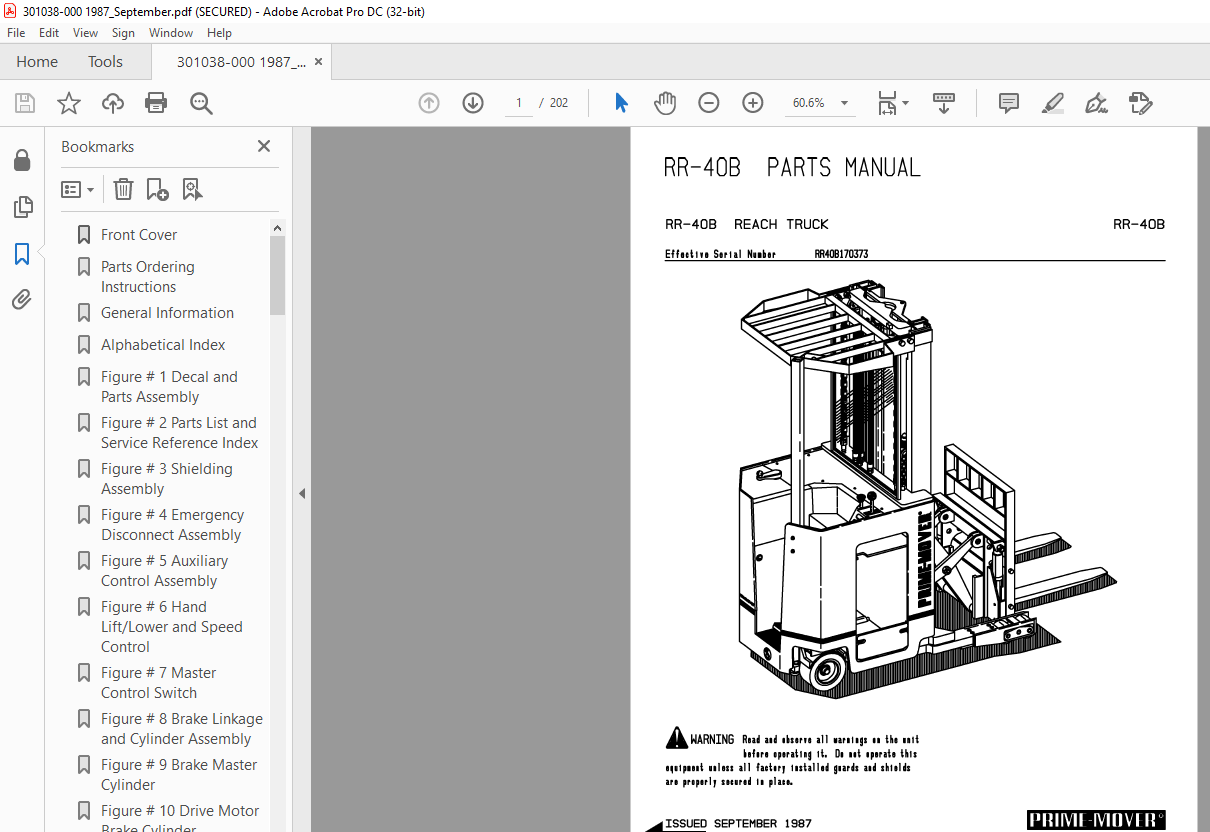Upload the file to cloud
The width and height of the screenshot is (1210, 832).
point(113,103)
